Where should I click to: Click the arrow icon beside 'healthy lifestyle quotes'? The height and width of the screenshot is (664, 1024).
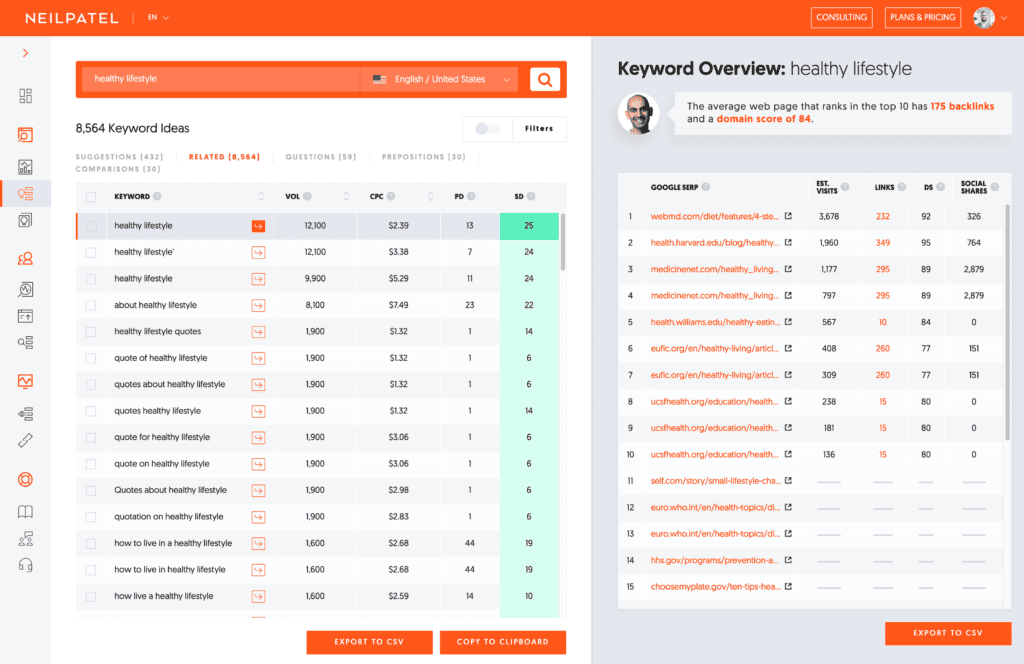(259, 332)
